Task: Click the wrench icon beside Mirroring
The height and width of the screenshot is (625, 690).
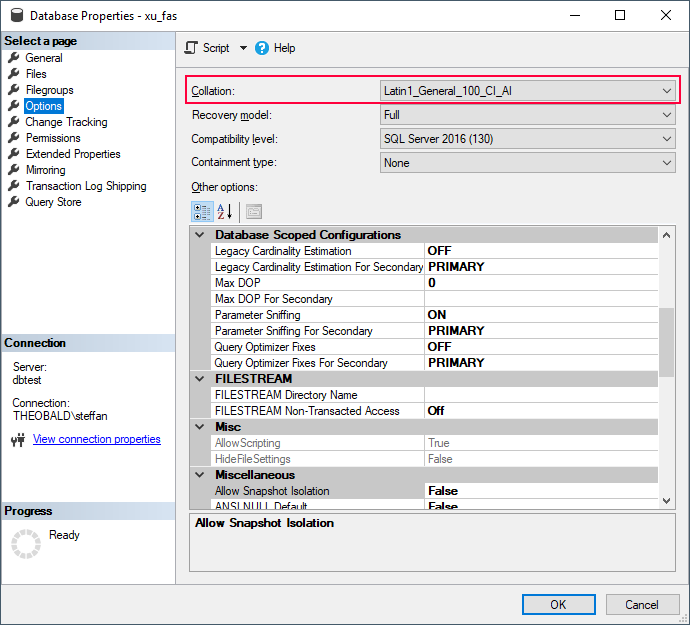Action: pos(14,169)
